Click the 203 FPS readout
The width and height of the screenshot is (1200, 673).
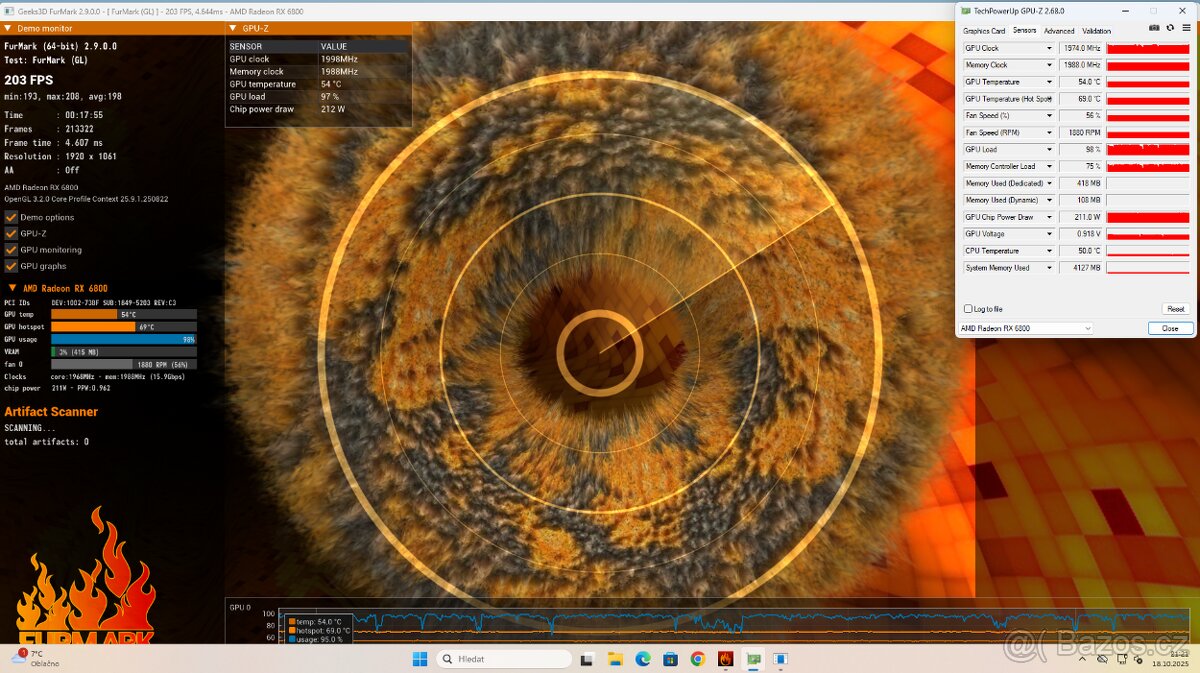(x=29, y=80)
